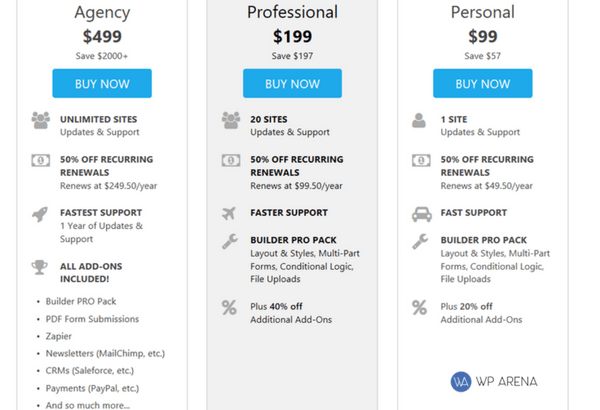Click the trophy icon for All Add-Ons
This screenshot has height=410, width=600.
coord(39,267)
